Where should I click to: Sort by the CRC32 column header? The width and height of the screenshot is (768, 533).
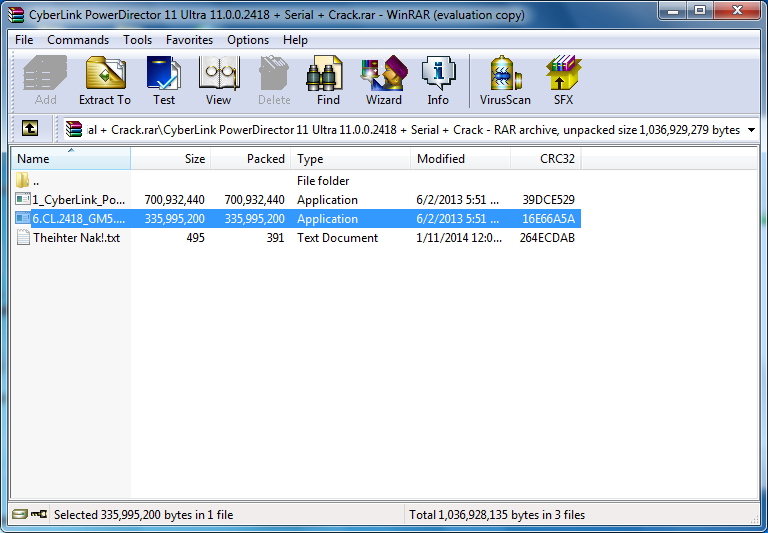(546, 159)
